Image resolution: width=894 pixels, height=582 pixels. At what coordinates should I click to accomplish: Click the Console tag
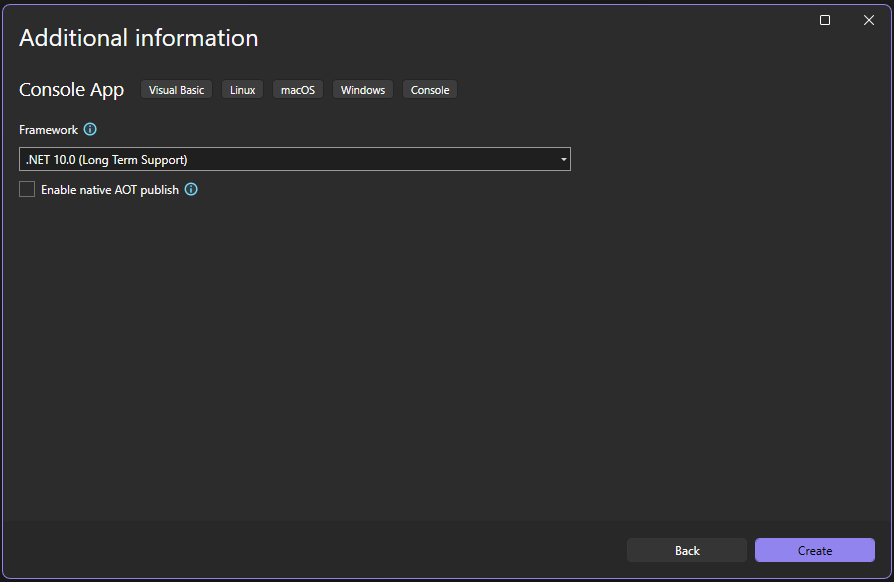[x=429, y=89]
